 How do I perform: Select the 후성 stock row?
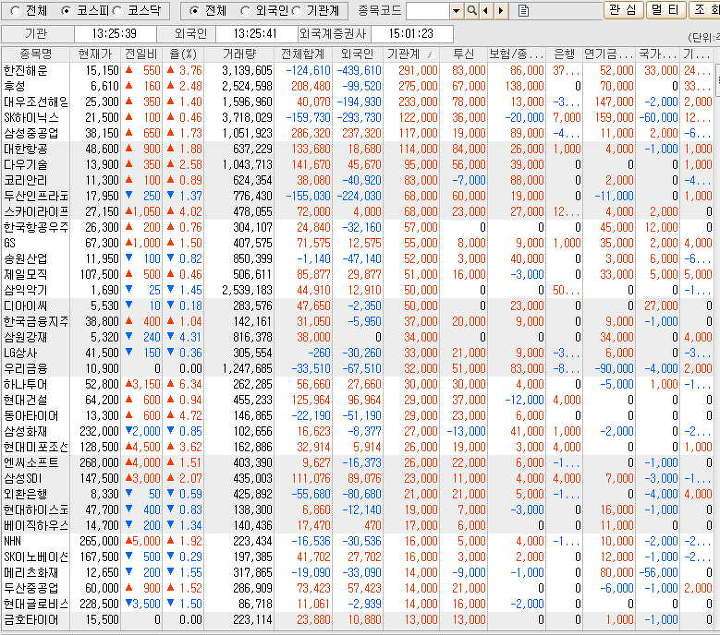coord(358,86)
